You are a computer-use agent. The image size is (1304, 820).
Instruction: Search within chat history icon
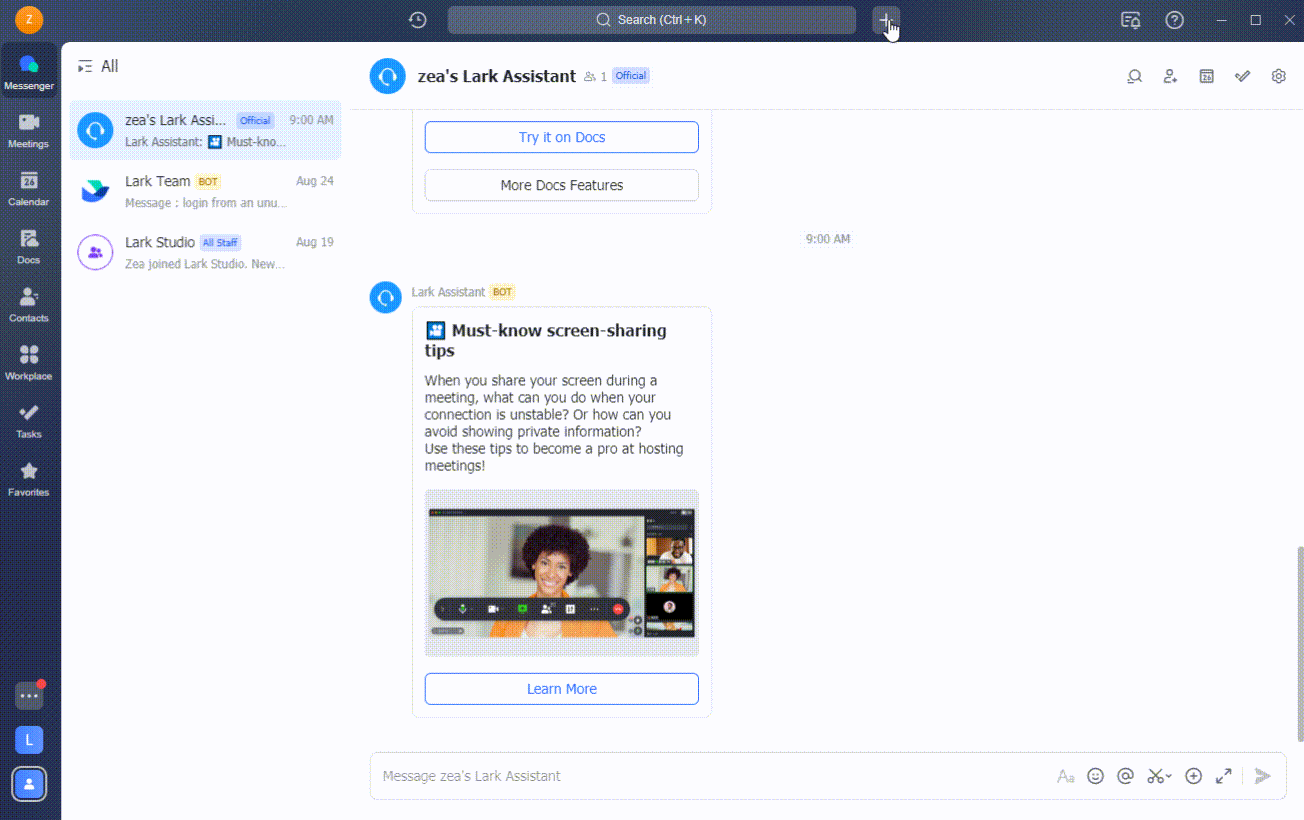click(x=1134, y=76)
